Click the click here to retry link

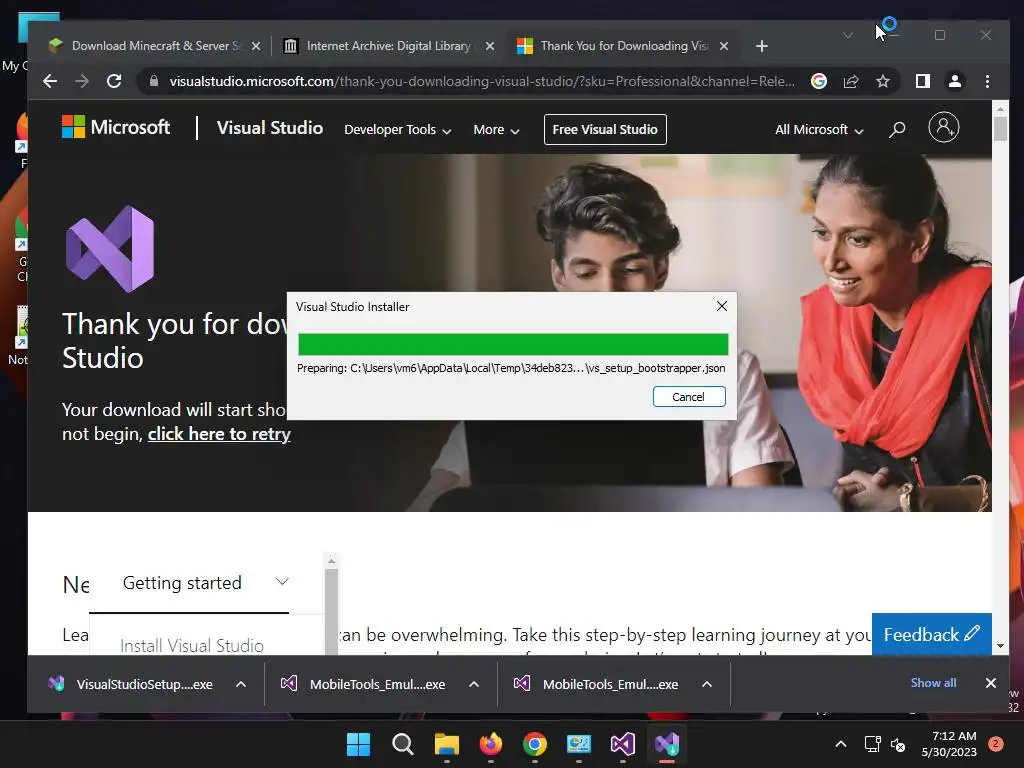(x=219, y=434)
